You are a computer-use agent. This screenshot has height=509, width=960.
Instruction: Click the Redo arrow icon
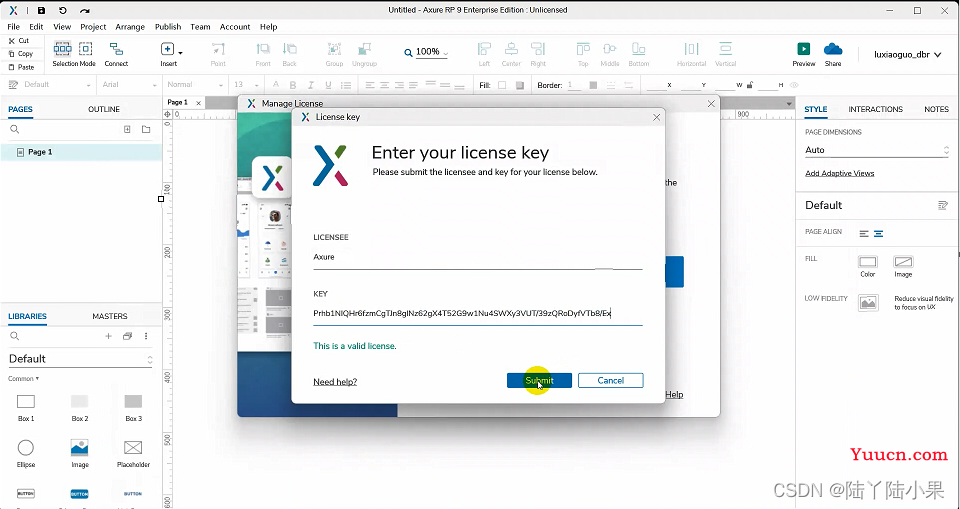84,10
